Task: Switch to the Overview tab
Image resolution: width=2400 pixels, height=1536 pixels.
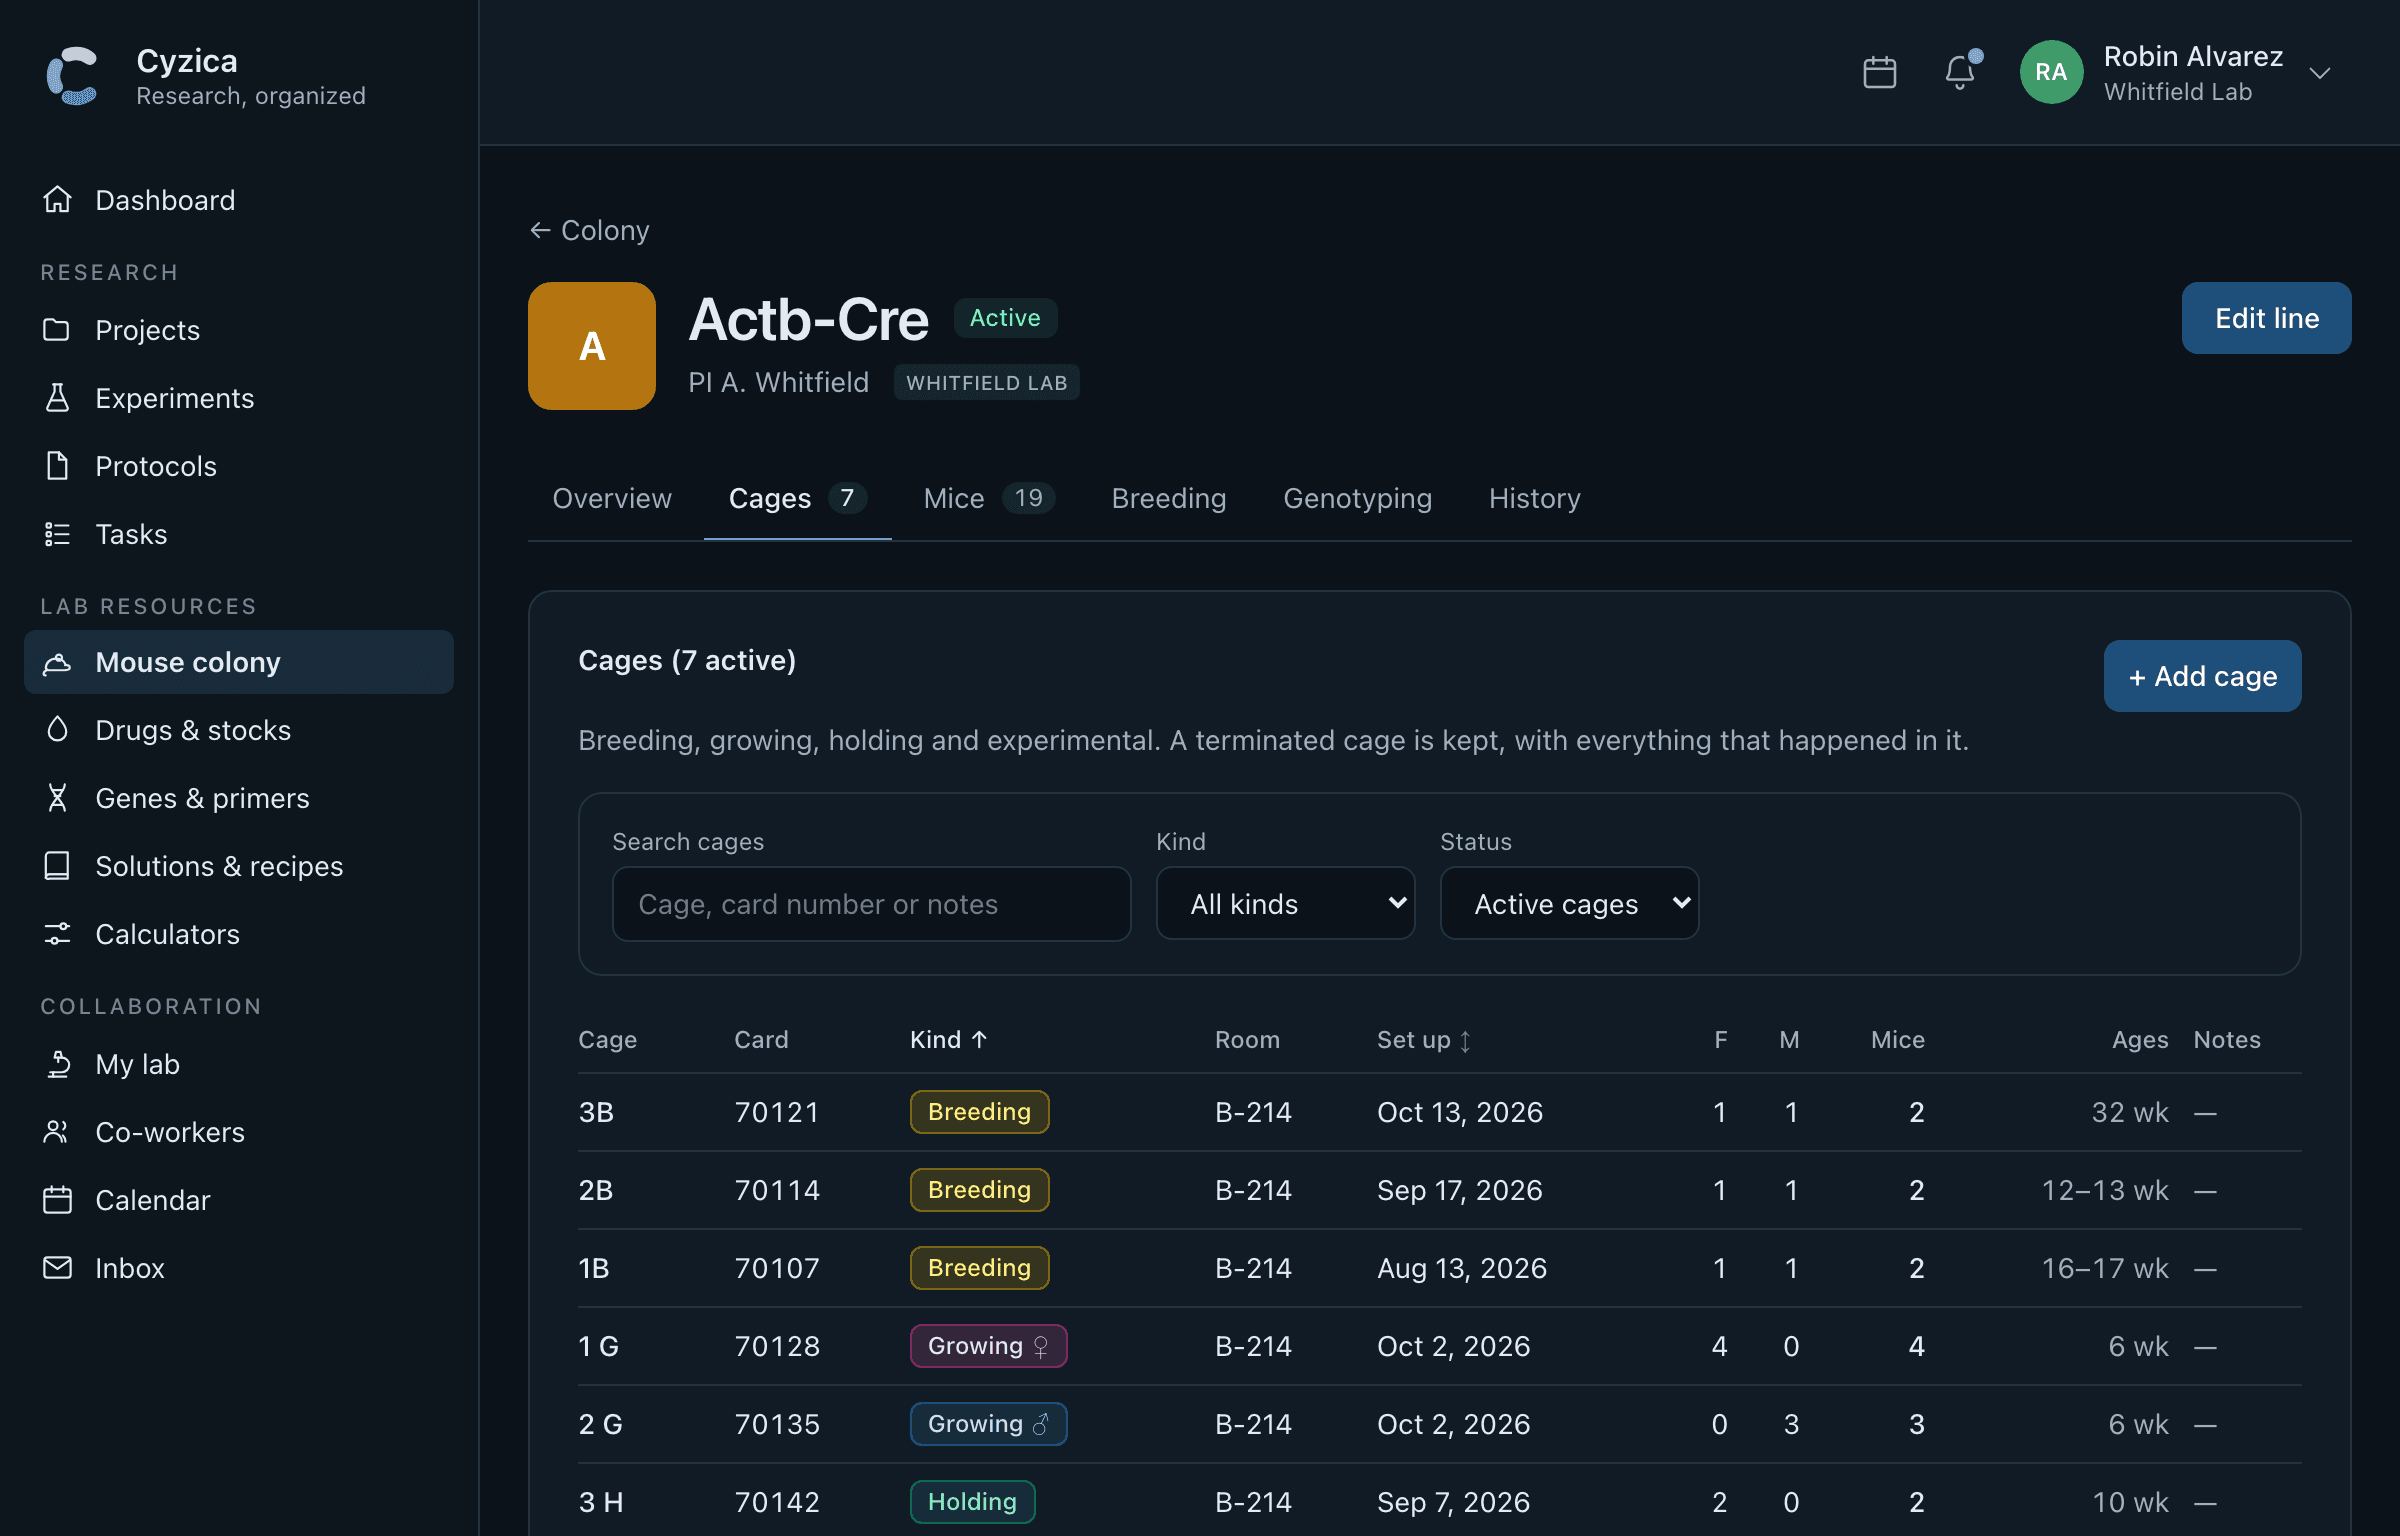Action: [x=612, y=498]
